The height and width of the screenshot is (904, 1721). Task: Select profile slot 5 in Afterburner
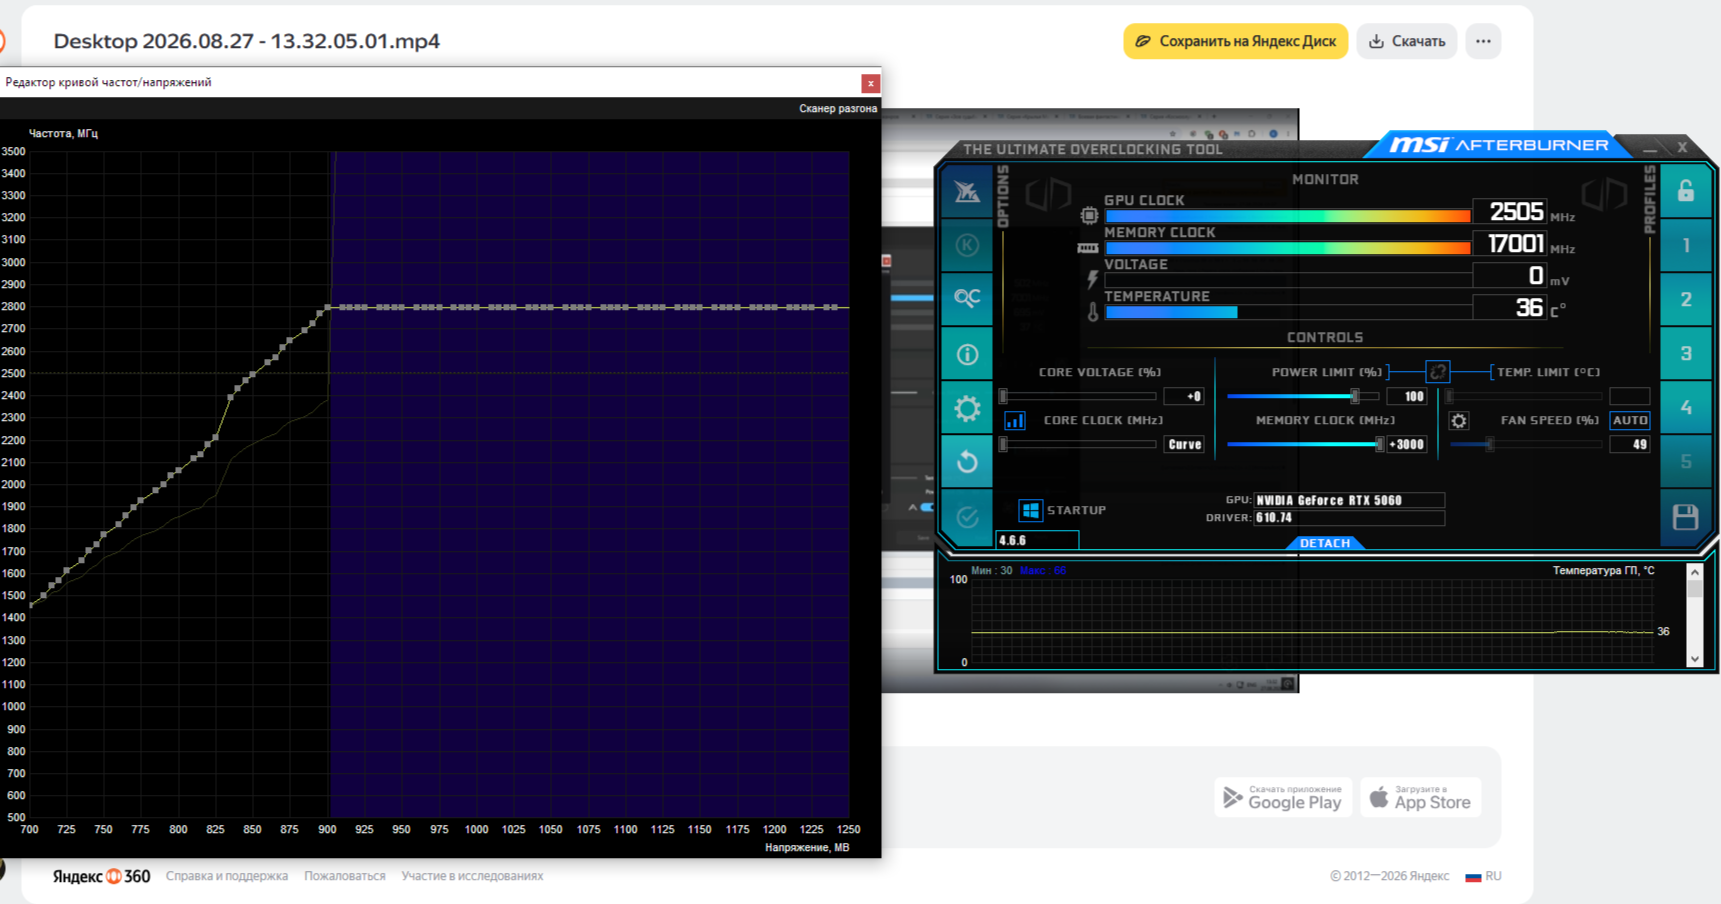pyautogui.click(x=1686, y=461)
